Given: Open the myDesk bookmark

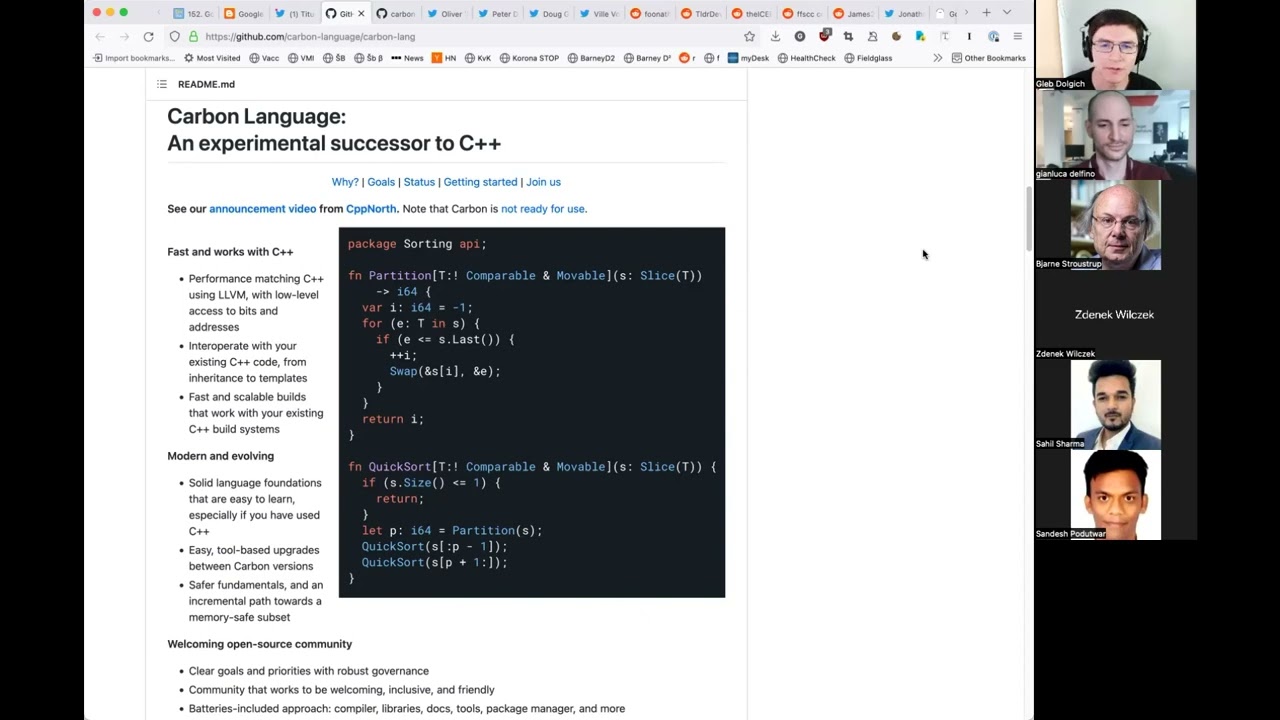Looking at the screenshot, I should click(x=748, y=58).
